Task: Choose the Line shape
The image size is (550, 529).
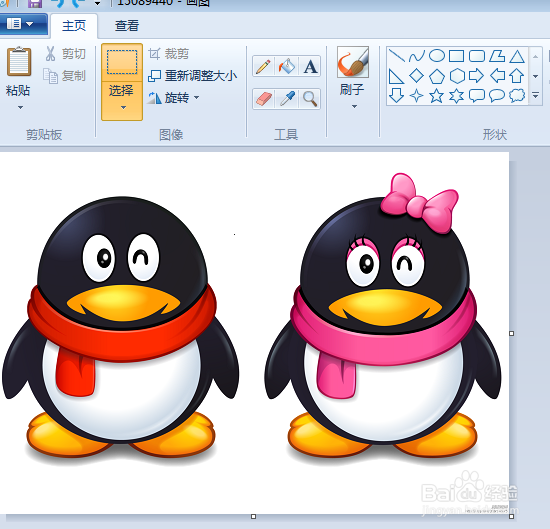Action: [x=397, y=56]
